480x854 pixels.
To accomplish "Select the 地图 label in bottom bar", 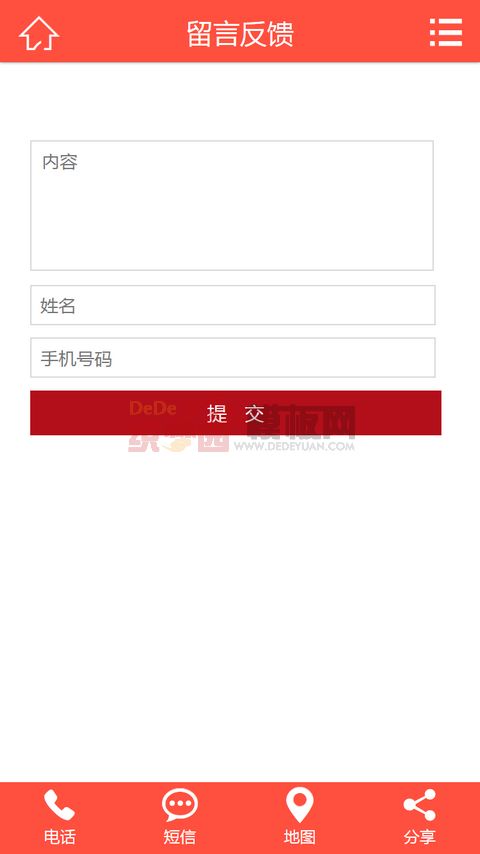I will click(x=300, y=837).
